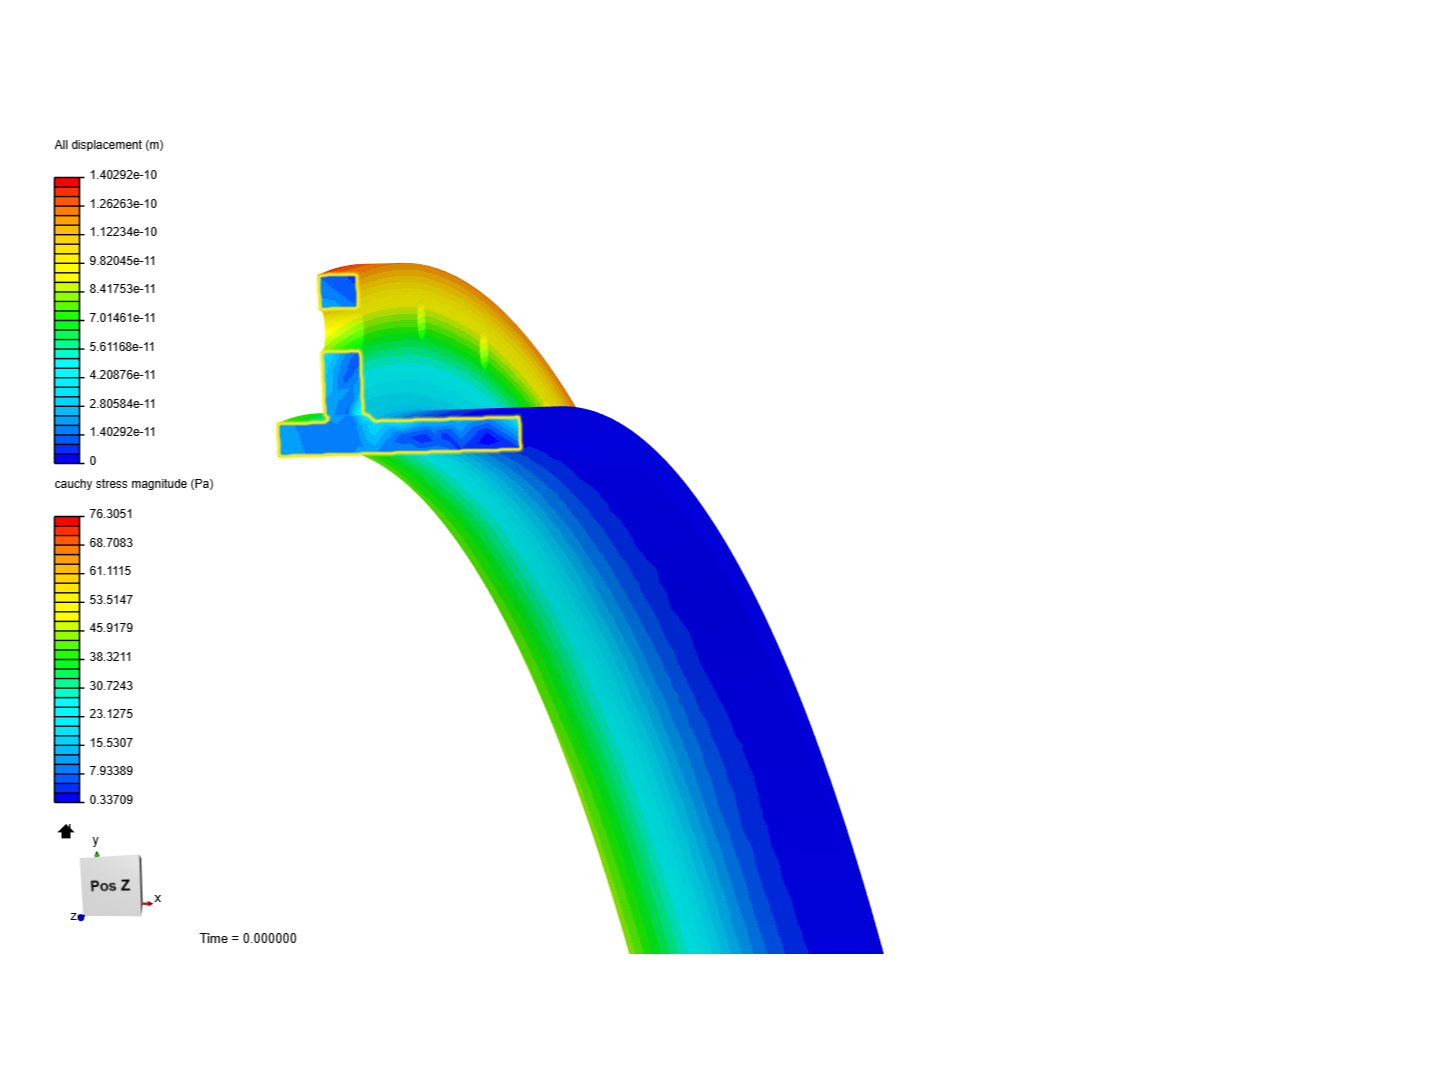Click the stress legend value 68.7083
Screen dimensions: 1440x1080
click(x=111, y=543)
